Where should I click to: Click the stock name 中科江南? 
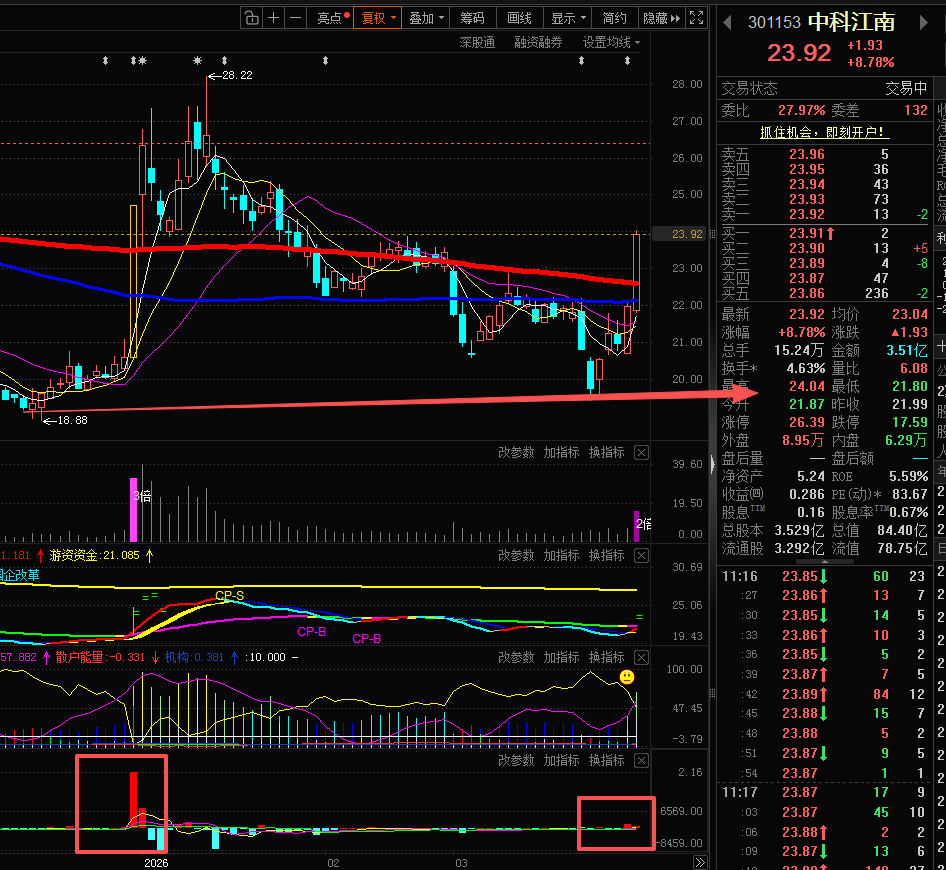(851, 22)
